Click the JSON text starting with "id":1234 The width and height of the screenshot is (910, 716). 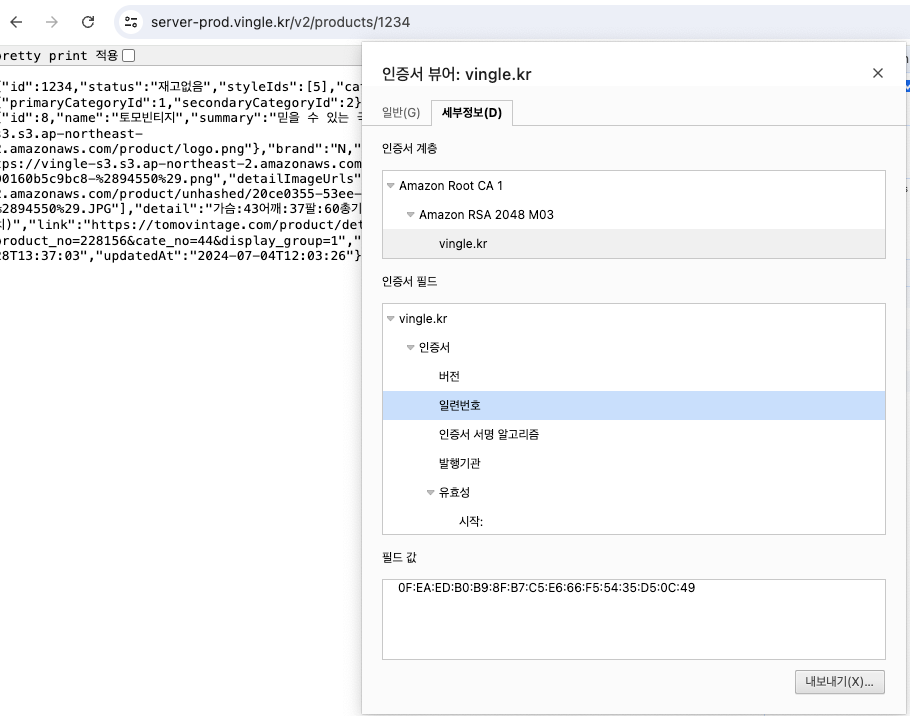click(x=180, y=87)
